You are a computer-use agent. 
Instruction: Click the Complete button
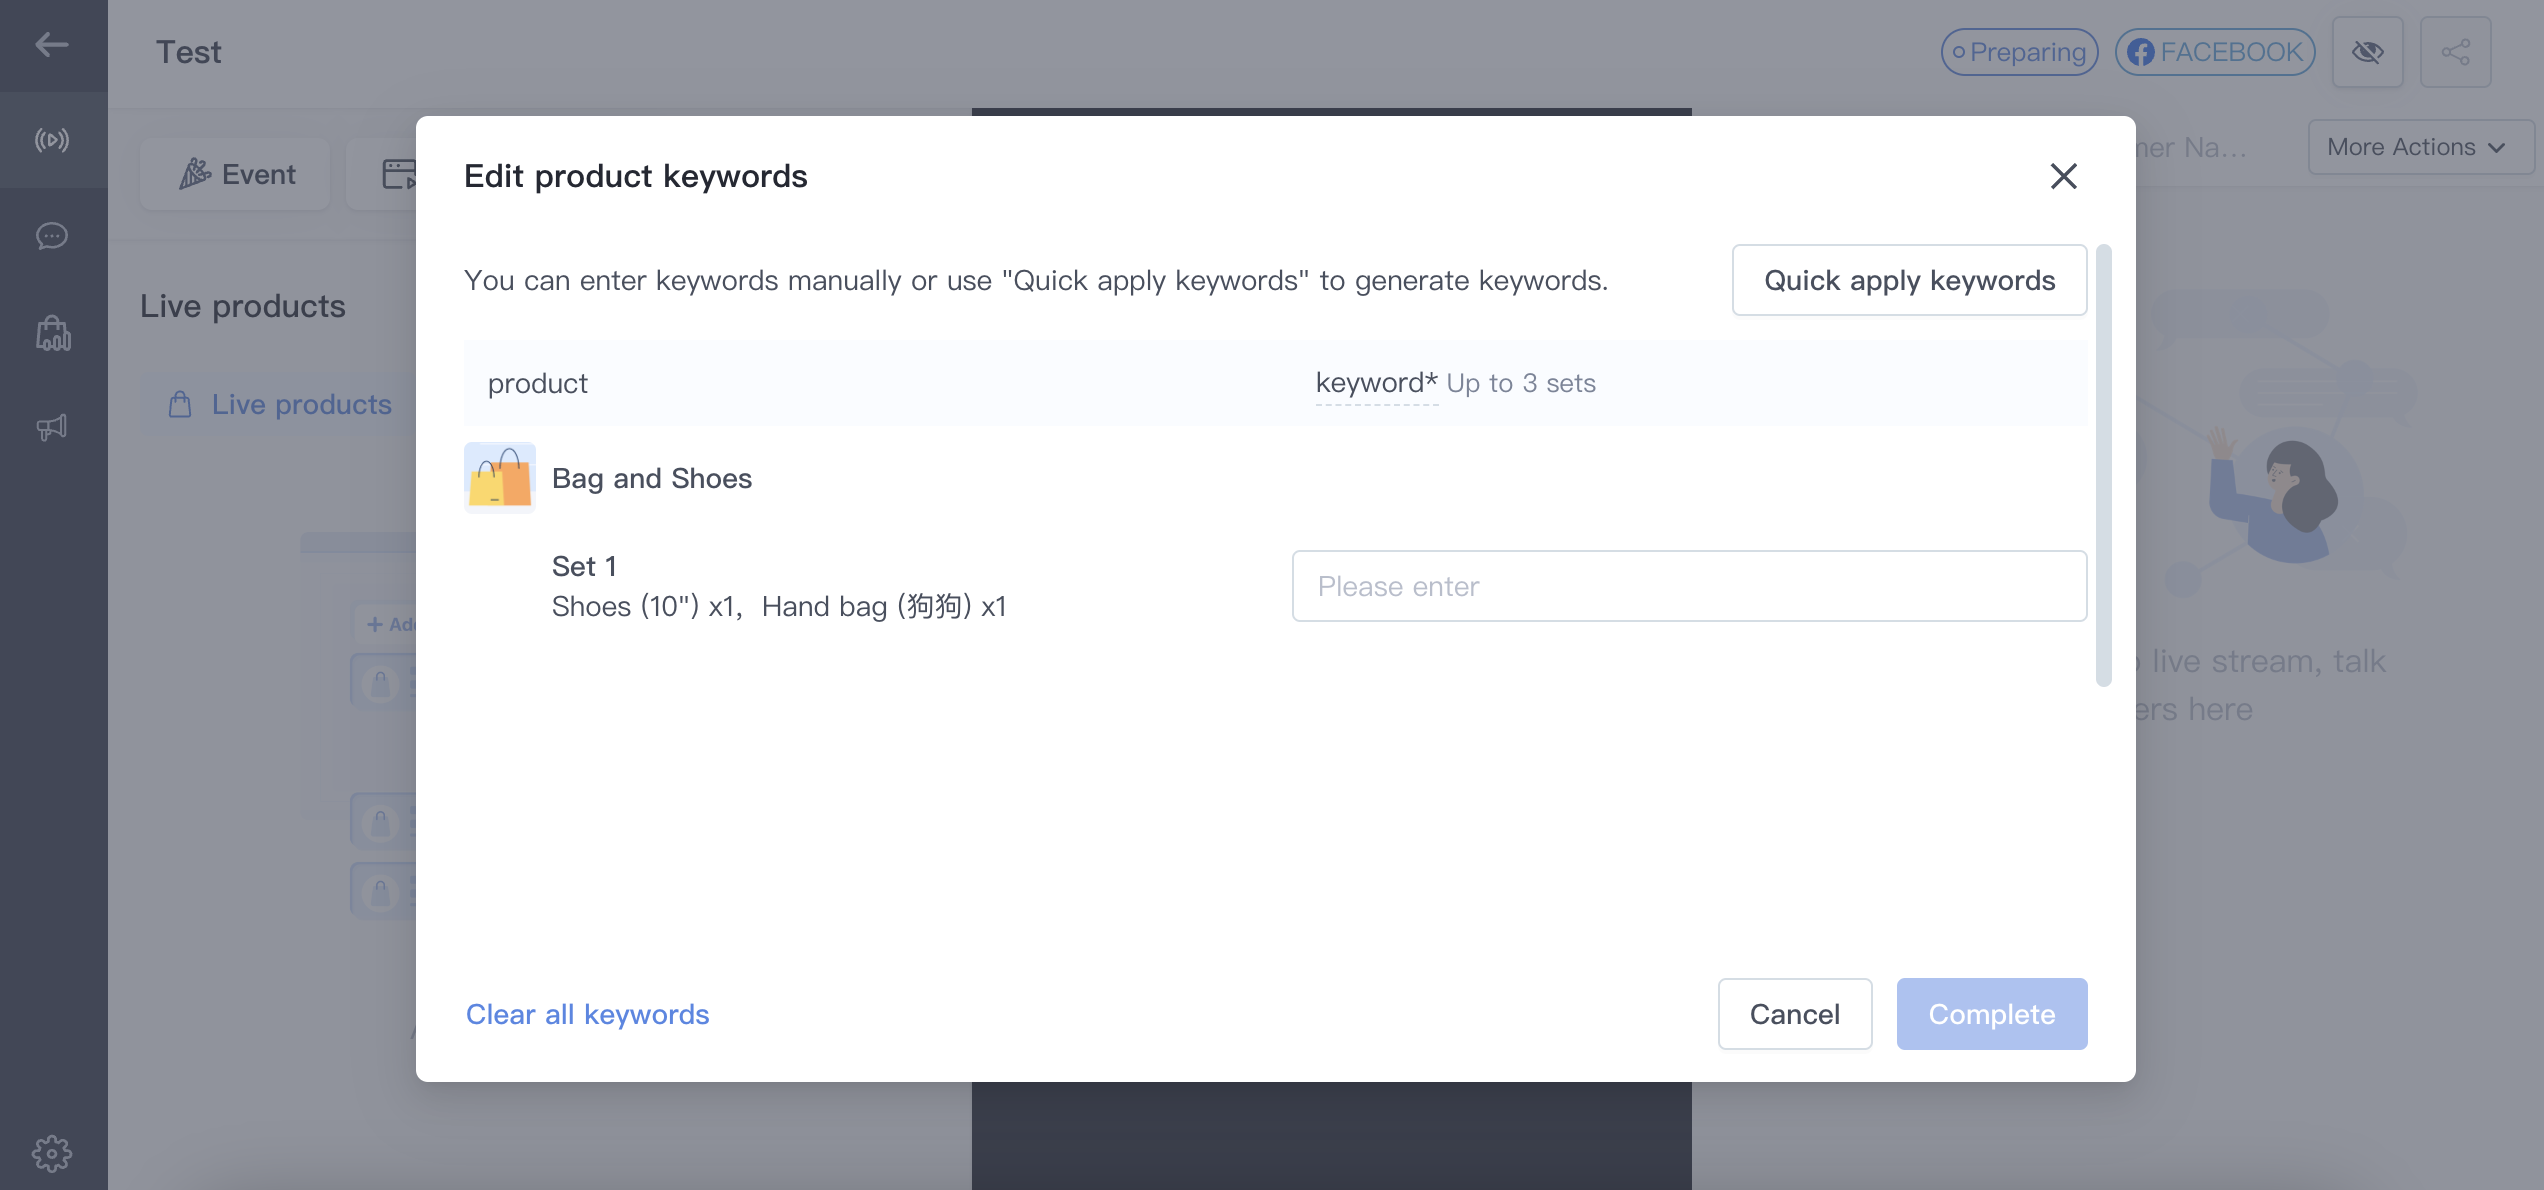(1992, 1014)
